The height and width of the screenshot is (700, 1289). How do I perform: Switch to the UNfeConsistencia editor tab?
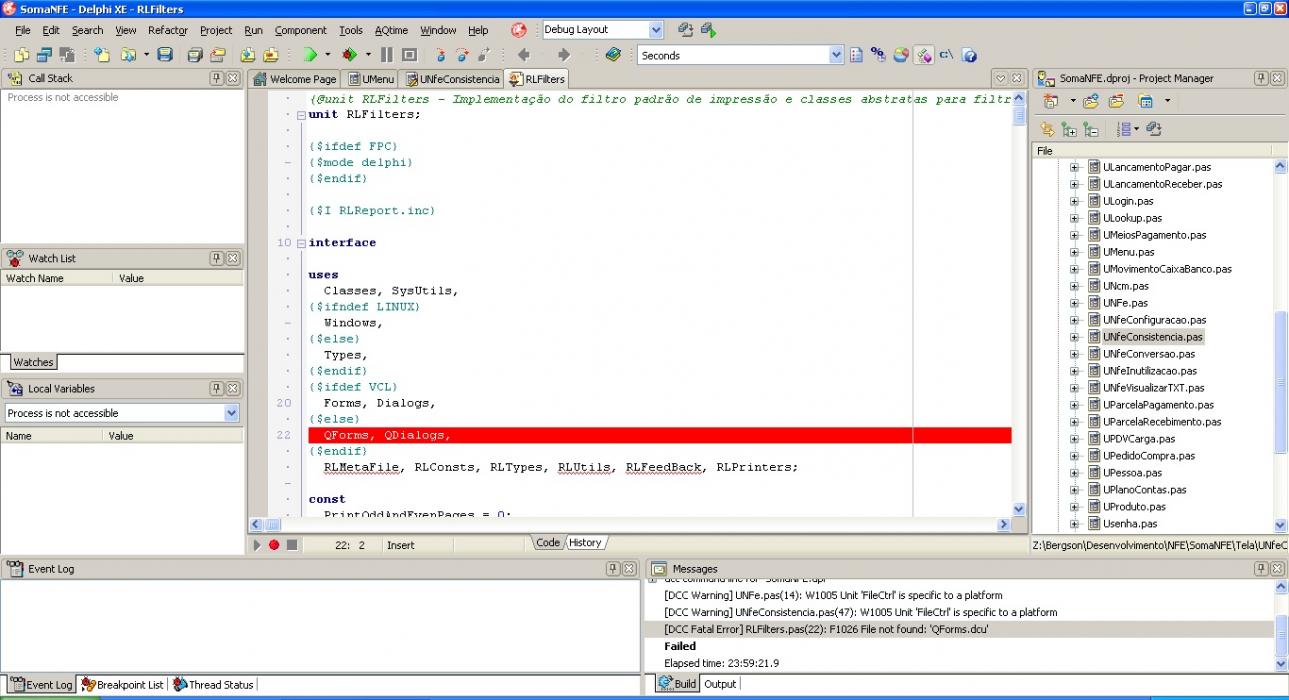pyautogui.click(x=452, y=79)
